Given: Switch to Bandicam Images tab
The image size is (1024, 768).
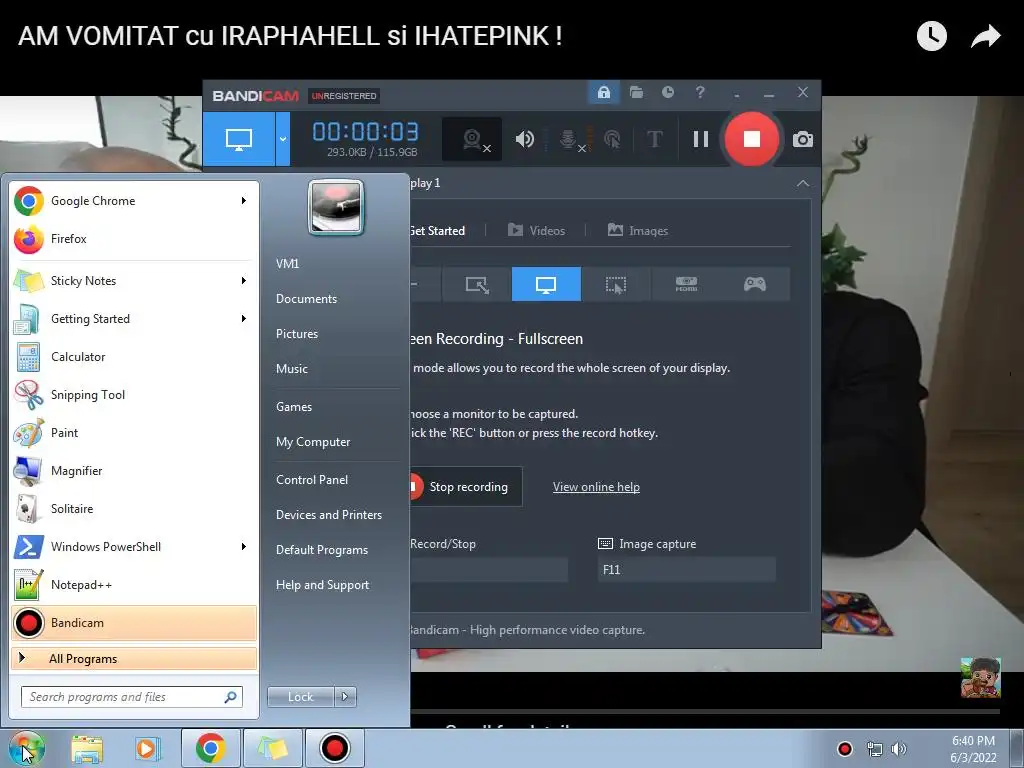Looking at the screenshot, I should pyautogui.click(x=638, y=231).
